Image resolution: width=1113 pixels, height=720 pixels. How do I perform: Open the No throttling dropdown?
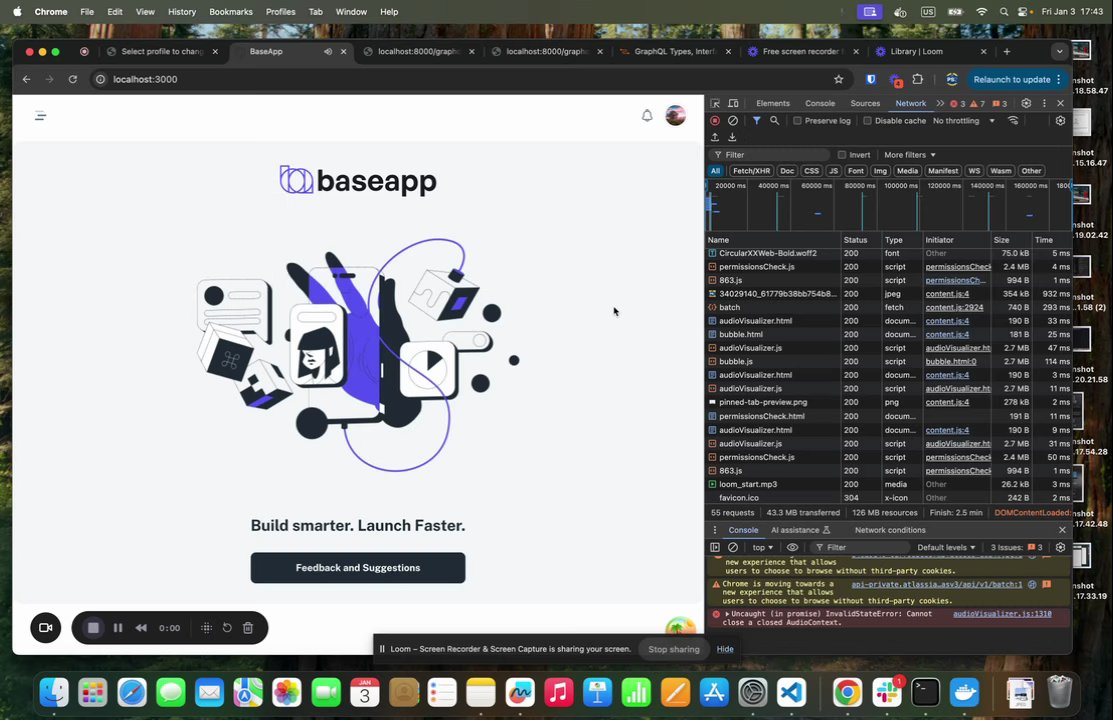pos(963,121)
